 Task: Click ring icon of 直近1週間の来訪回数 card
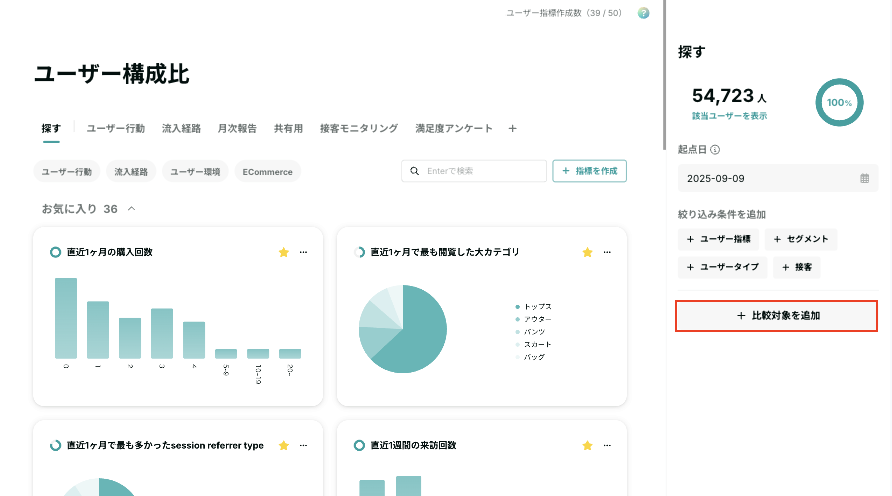[359, 445]
